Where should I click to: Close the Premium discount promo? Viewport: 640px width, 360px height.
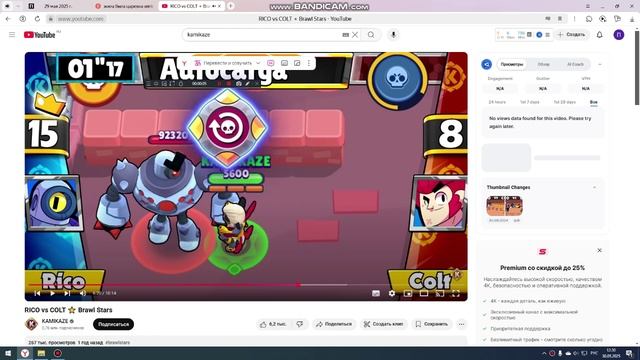pos(599,250)
